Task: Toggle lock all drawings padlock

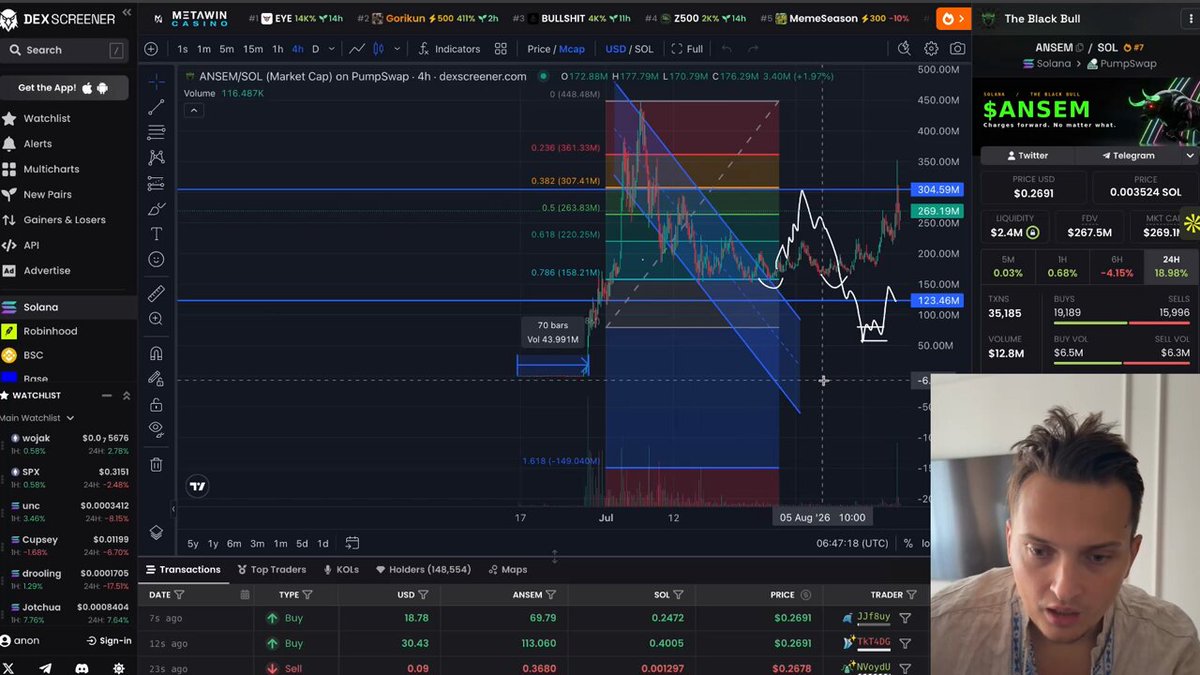Action: tap(156, 404)
